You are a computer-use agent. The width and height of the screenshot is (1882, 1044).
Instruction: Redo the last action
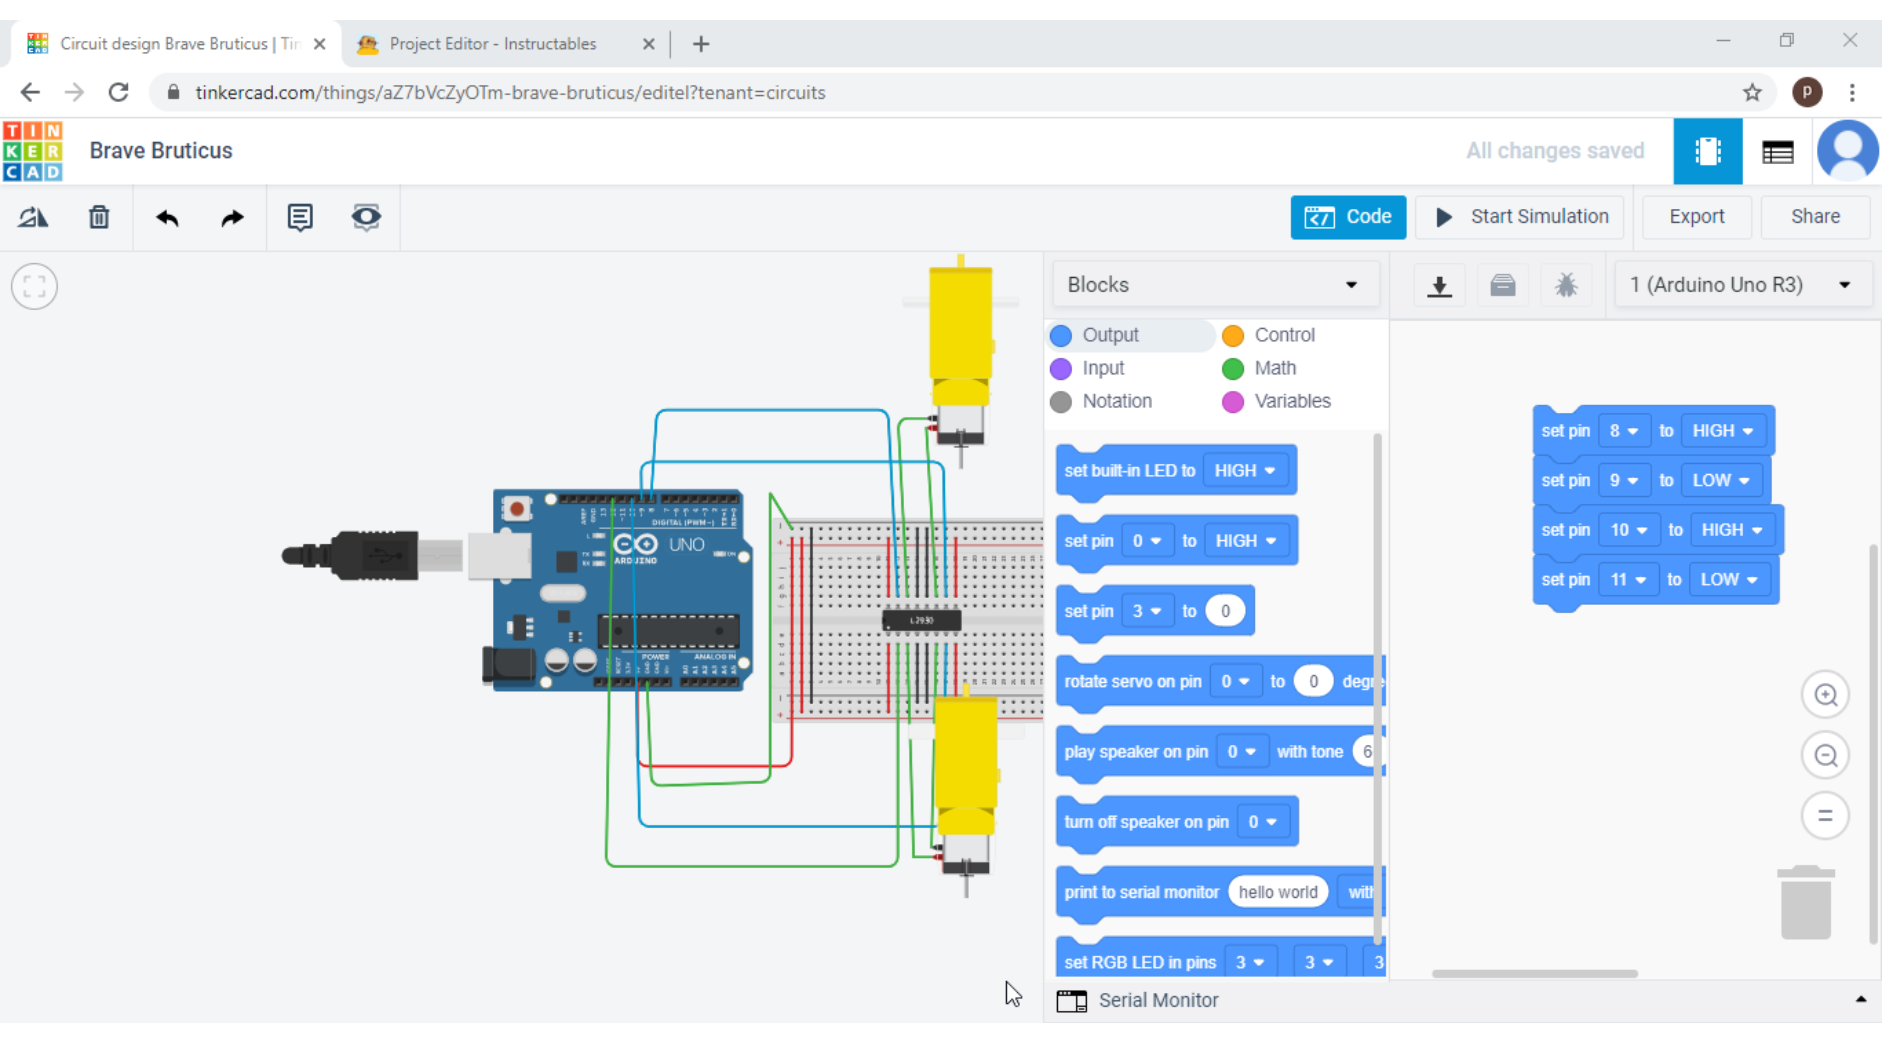[x=231, y=217]
